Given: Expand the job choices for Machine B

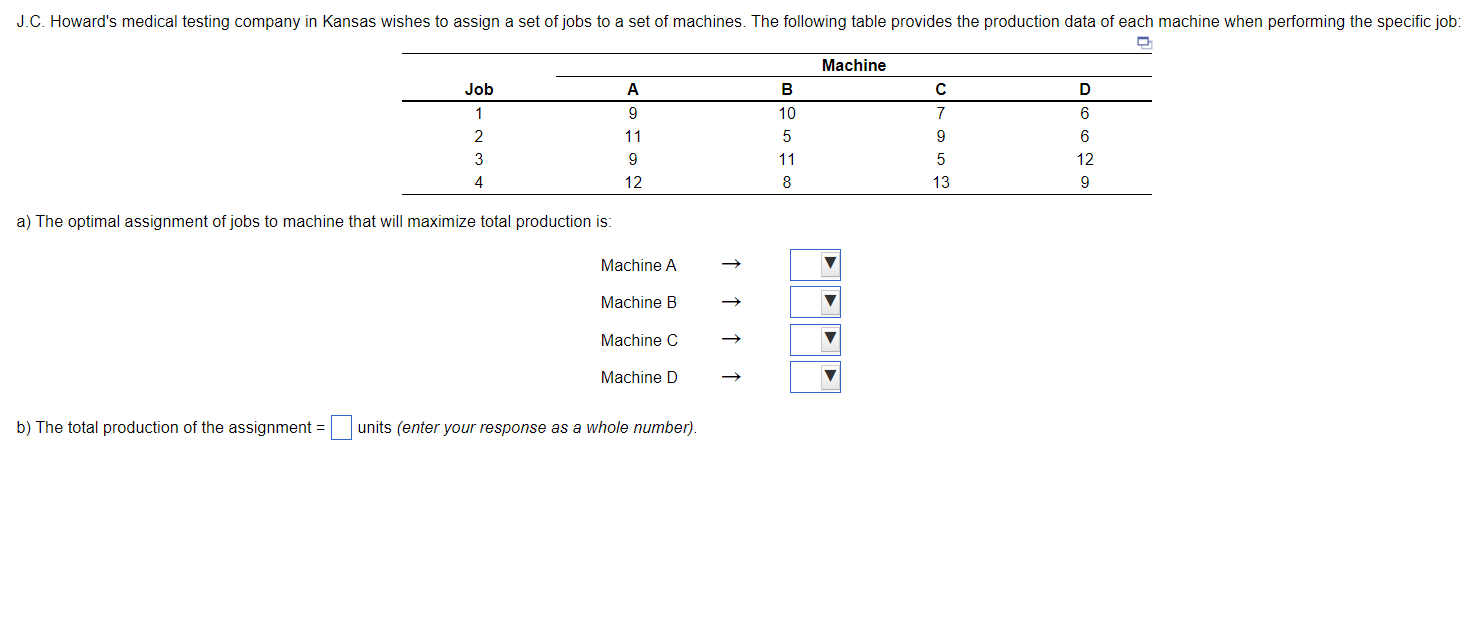Looking at the screenshot, I should pos(814,301).
